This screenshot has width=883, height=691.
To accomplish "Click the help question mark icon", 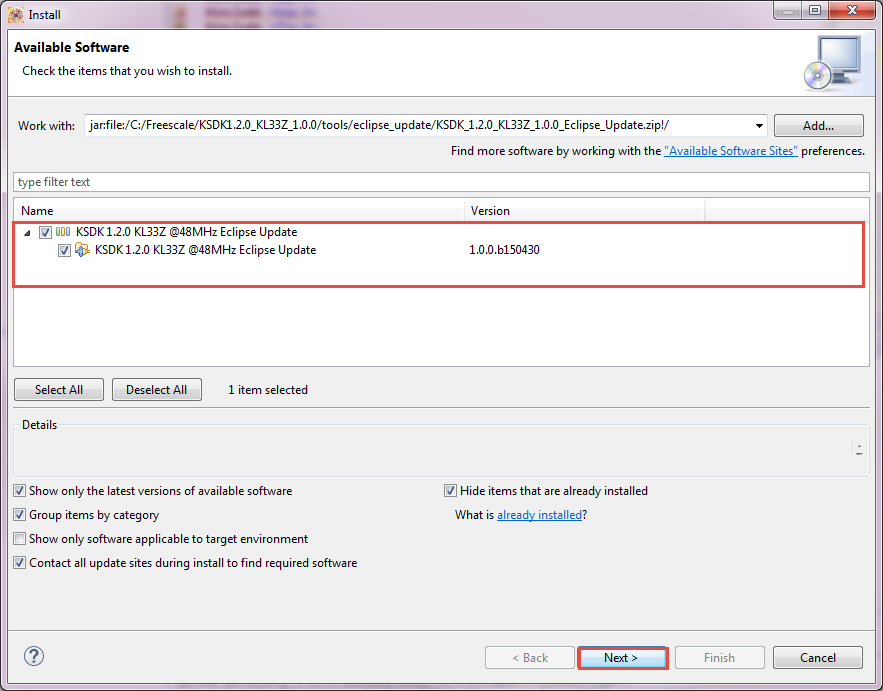I will click(x=34, y=656).
